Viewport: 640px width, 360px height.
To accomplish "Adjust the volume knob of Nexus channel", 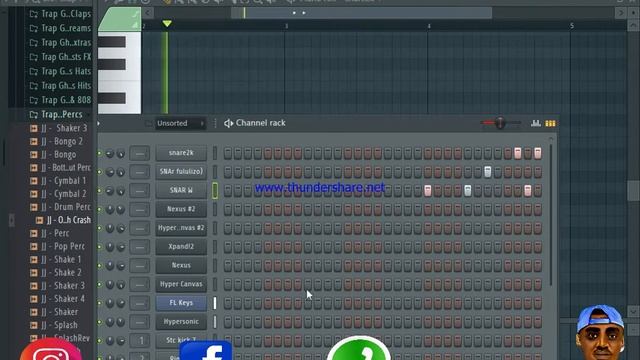I will 121,266.
